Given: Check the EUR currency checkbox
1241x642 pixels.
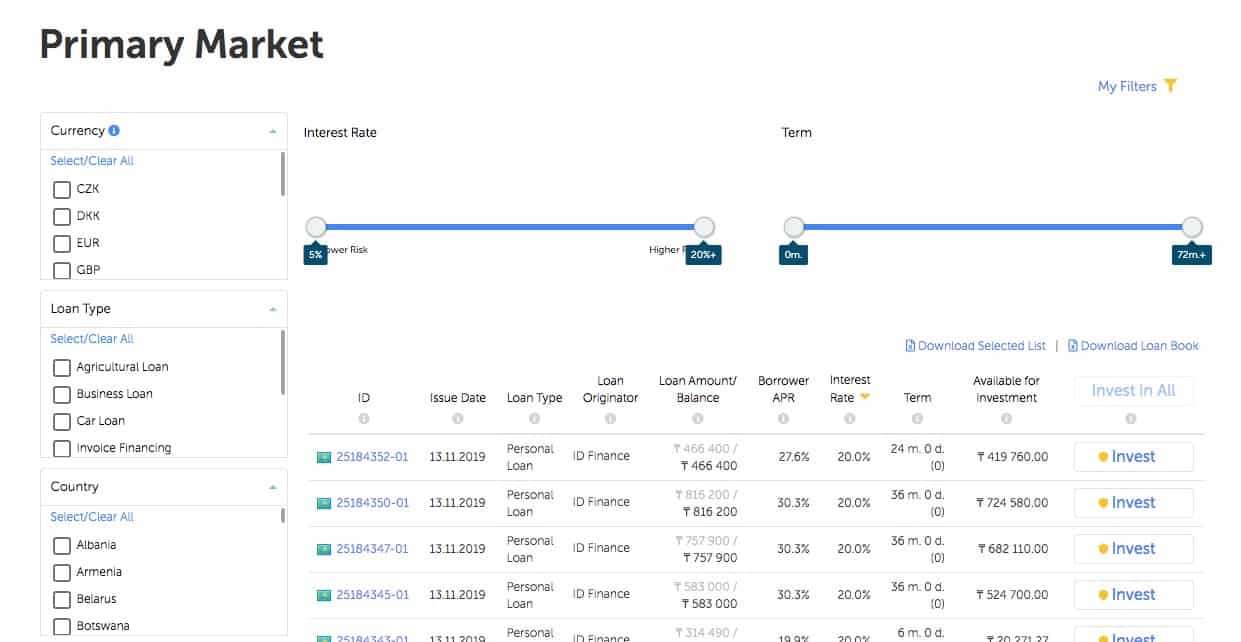Looking at the screenshot, I should click(62, 243).
